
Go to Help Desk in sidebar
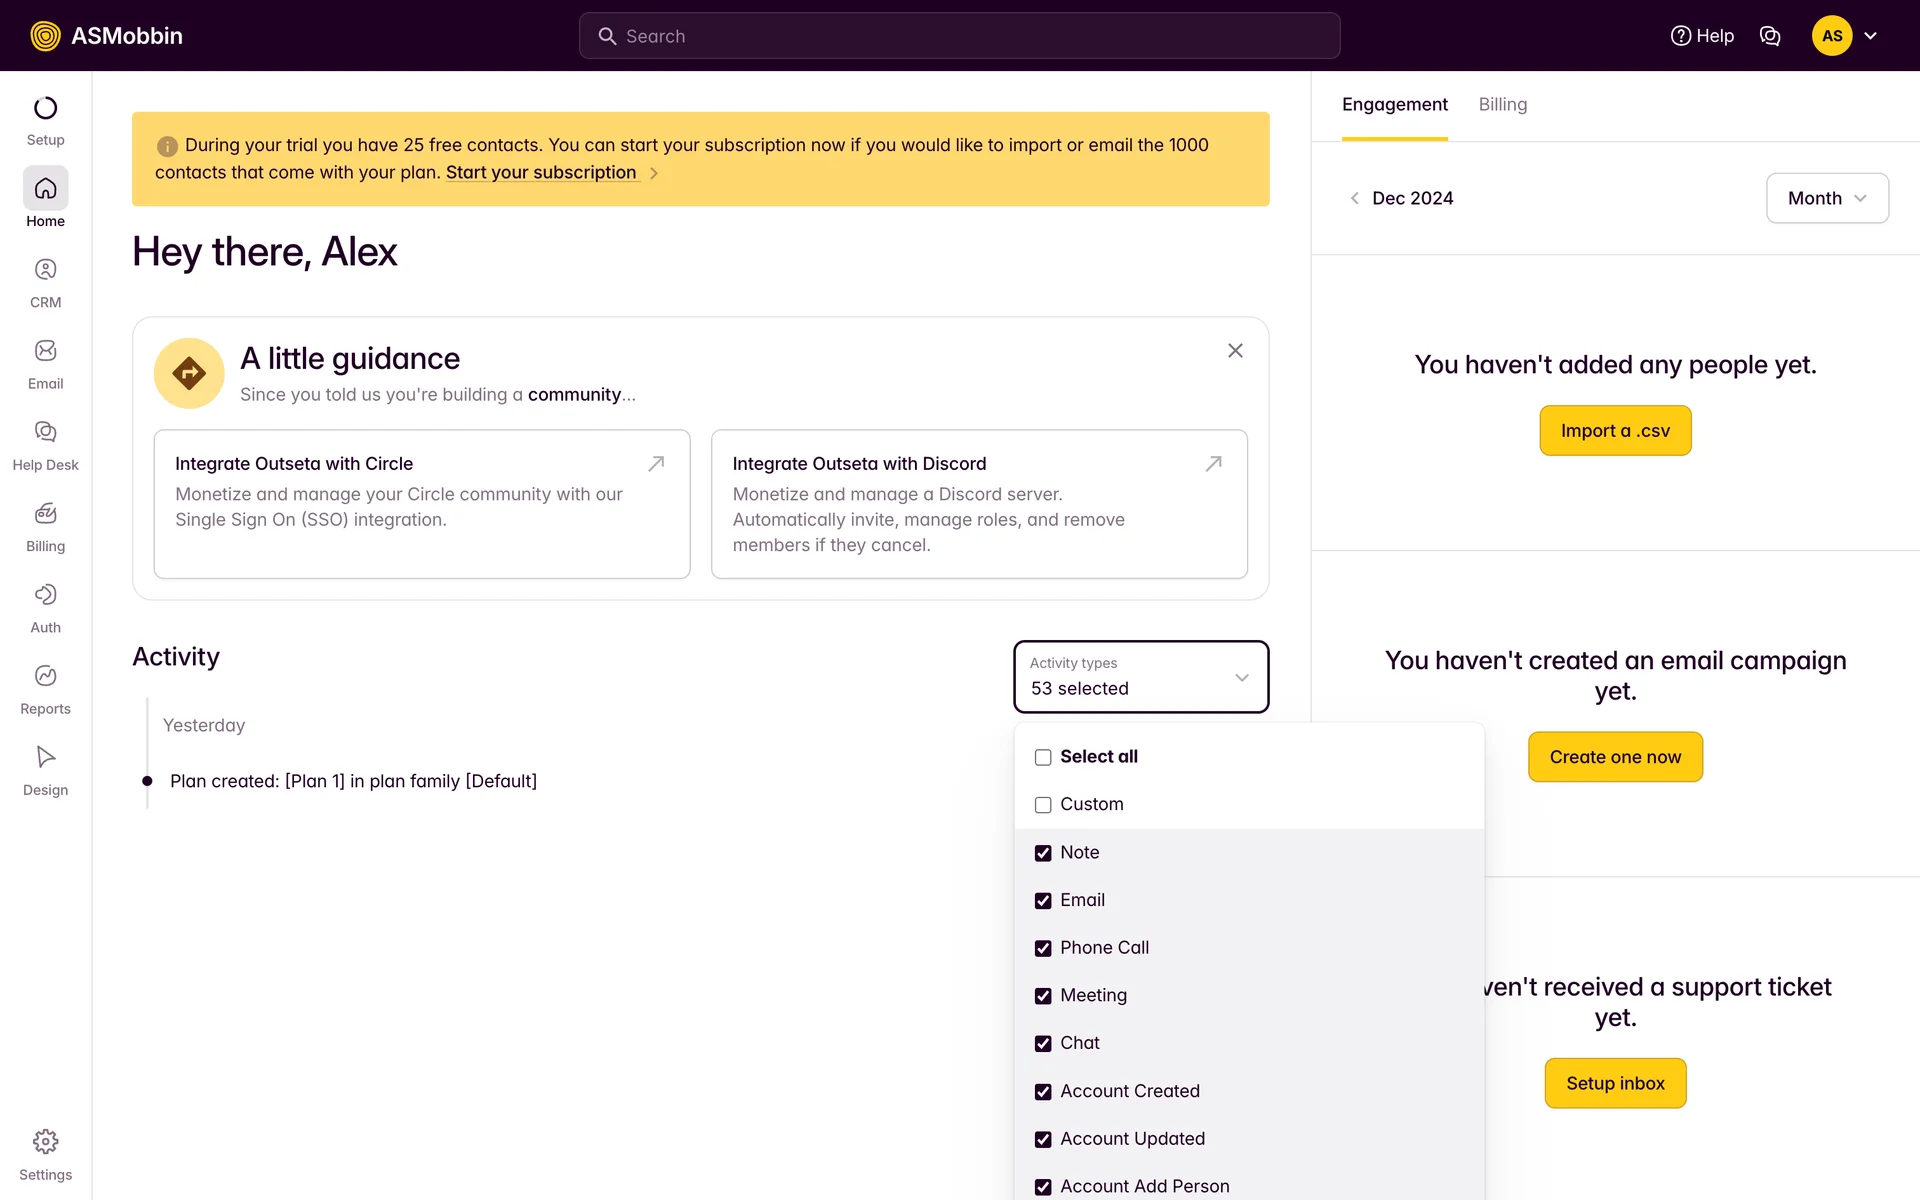tap(45, 445)
